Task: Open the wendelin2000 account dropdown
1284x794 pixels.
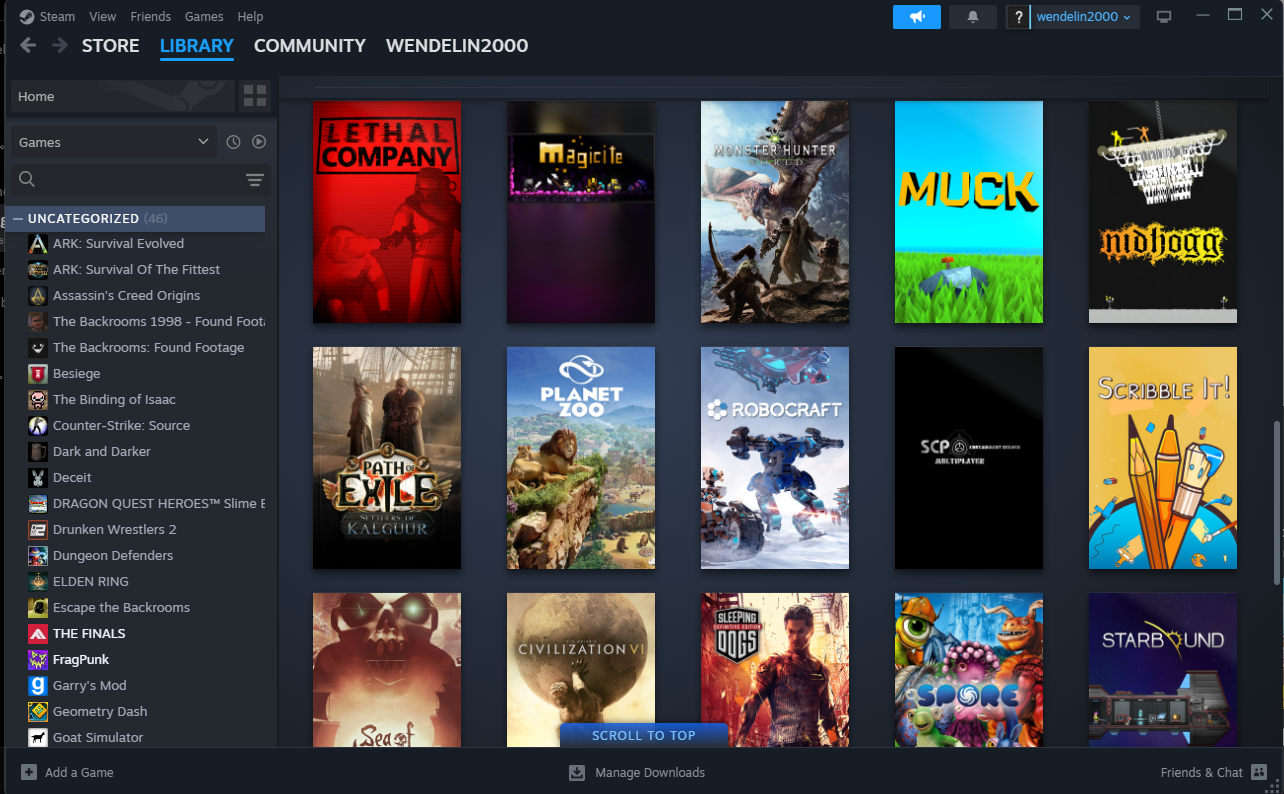Action: (x=1084, y=17)
